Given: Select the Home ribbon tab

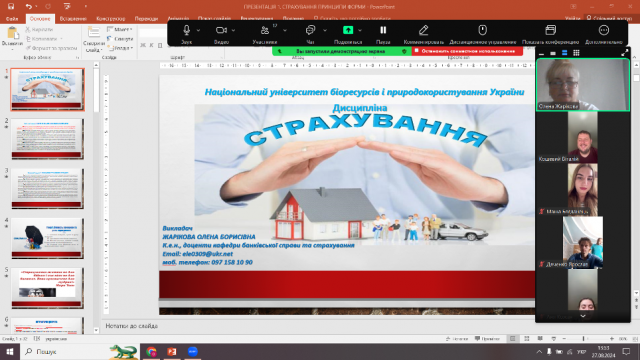Looking at the screenshot, I should tap(40, 19).
